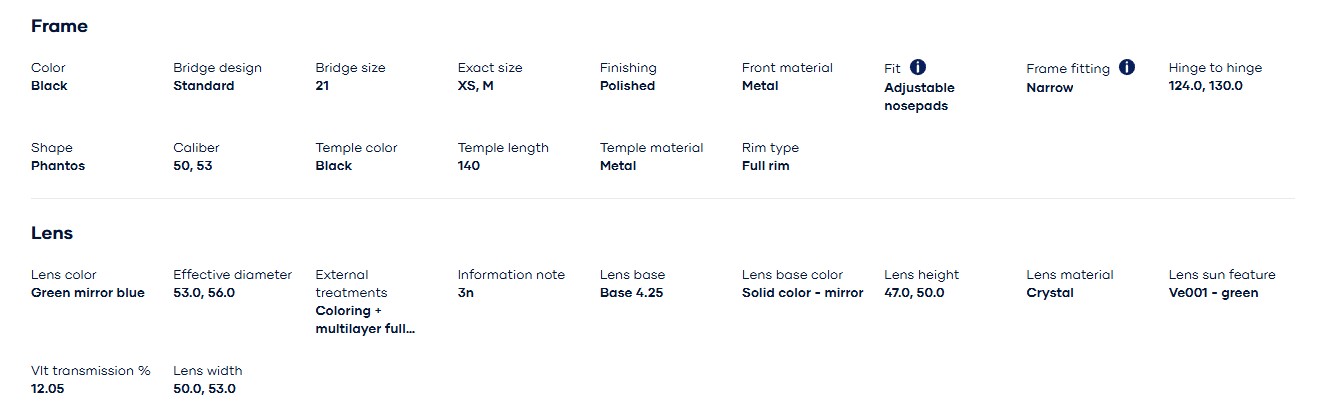Select the Crystal lens material value
This screenshot has height=411, width=1330.
pyautogui.click(x=1050, y=293)
